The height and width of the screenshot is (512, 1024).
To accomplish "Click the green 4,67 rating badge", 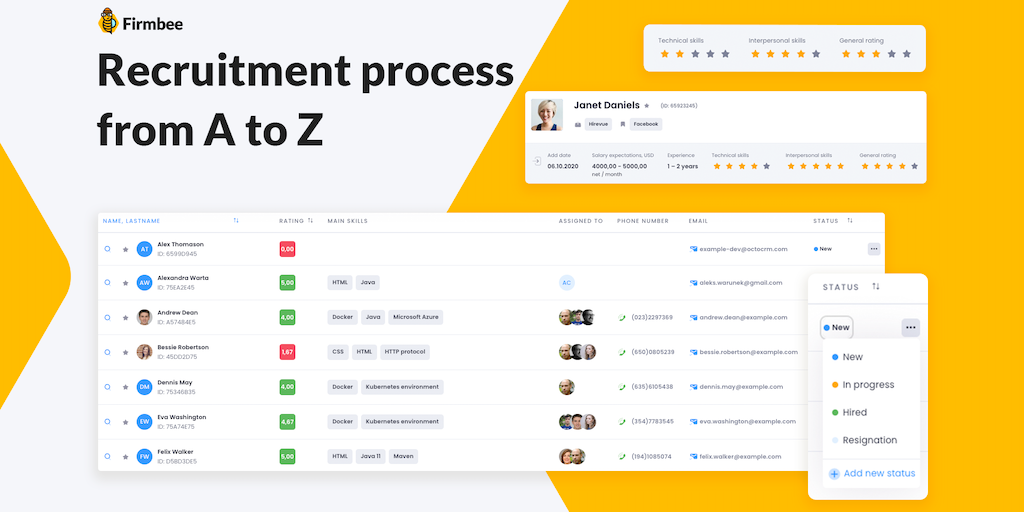I will click(287, 422).
